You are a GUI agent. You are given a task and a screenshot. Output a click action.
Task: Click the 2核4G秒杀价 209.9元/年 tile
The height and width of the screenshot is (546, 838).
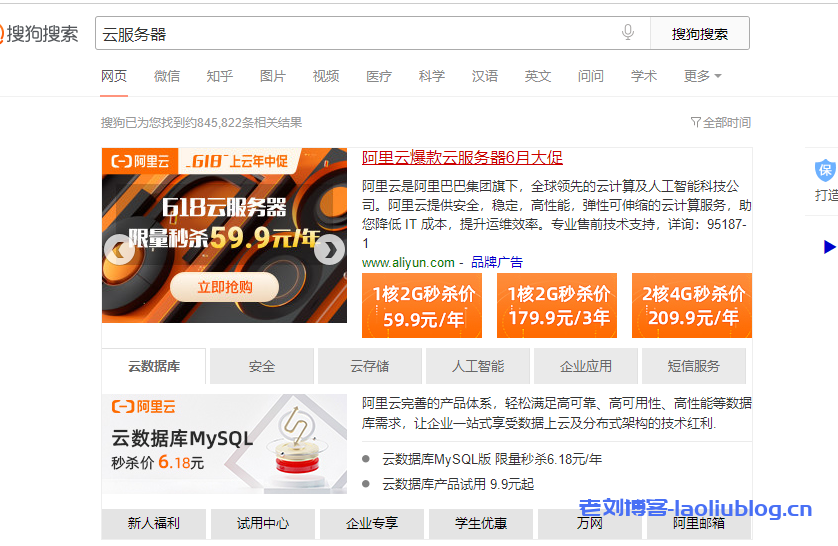coord(692,306)
